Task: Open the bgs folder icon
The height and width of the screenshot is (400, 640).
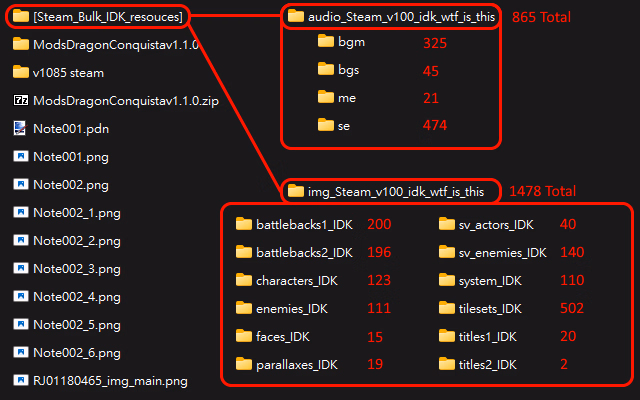Action: [326, 69]
